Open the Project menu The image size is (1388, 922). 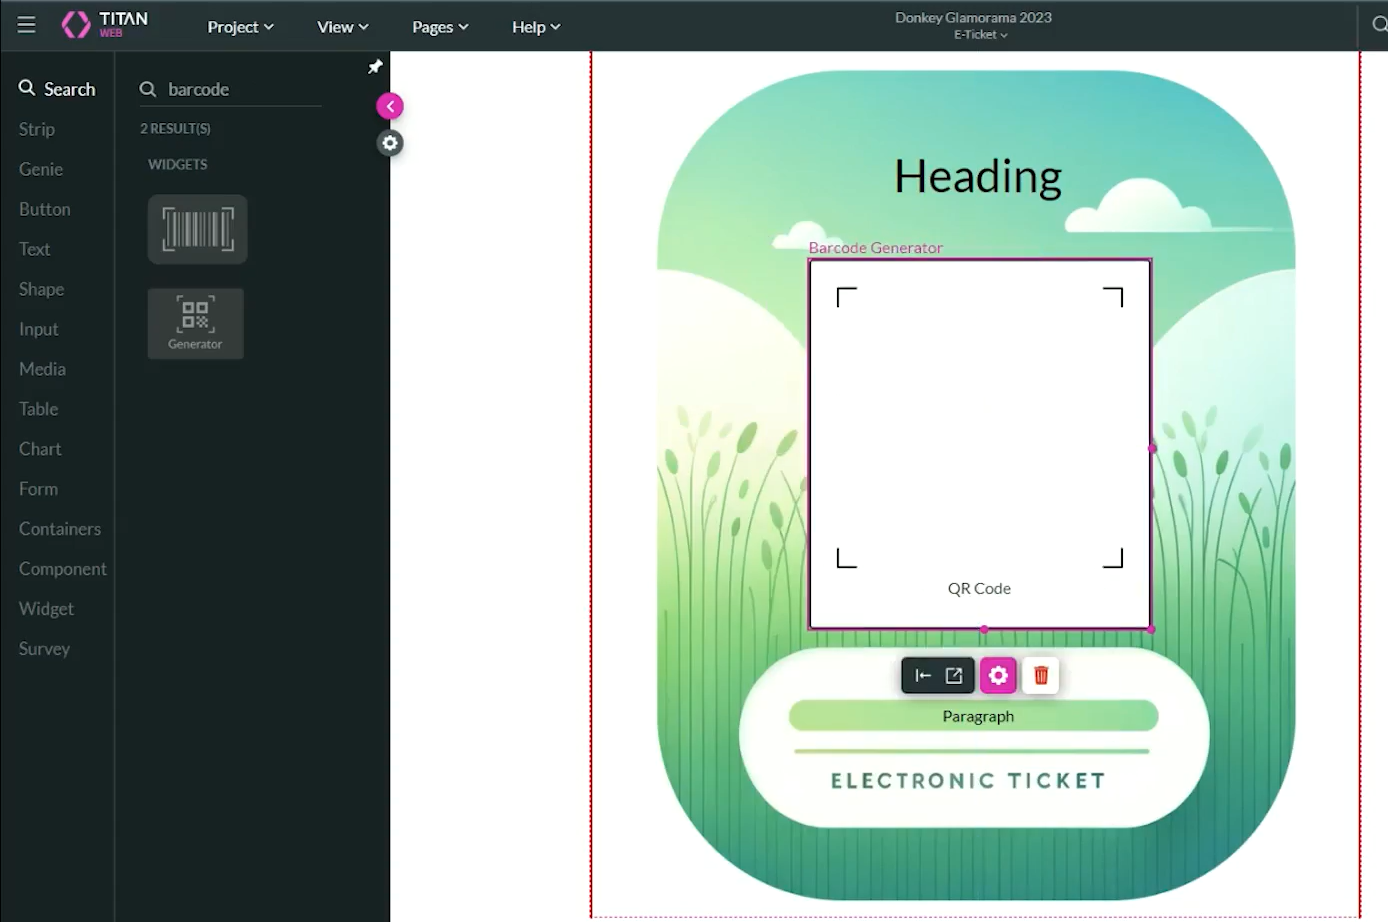240,27
